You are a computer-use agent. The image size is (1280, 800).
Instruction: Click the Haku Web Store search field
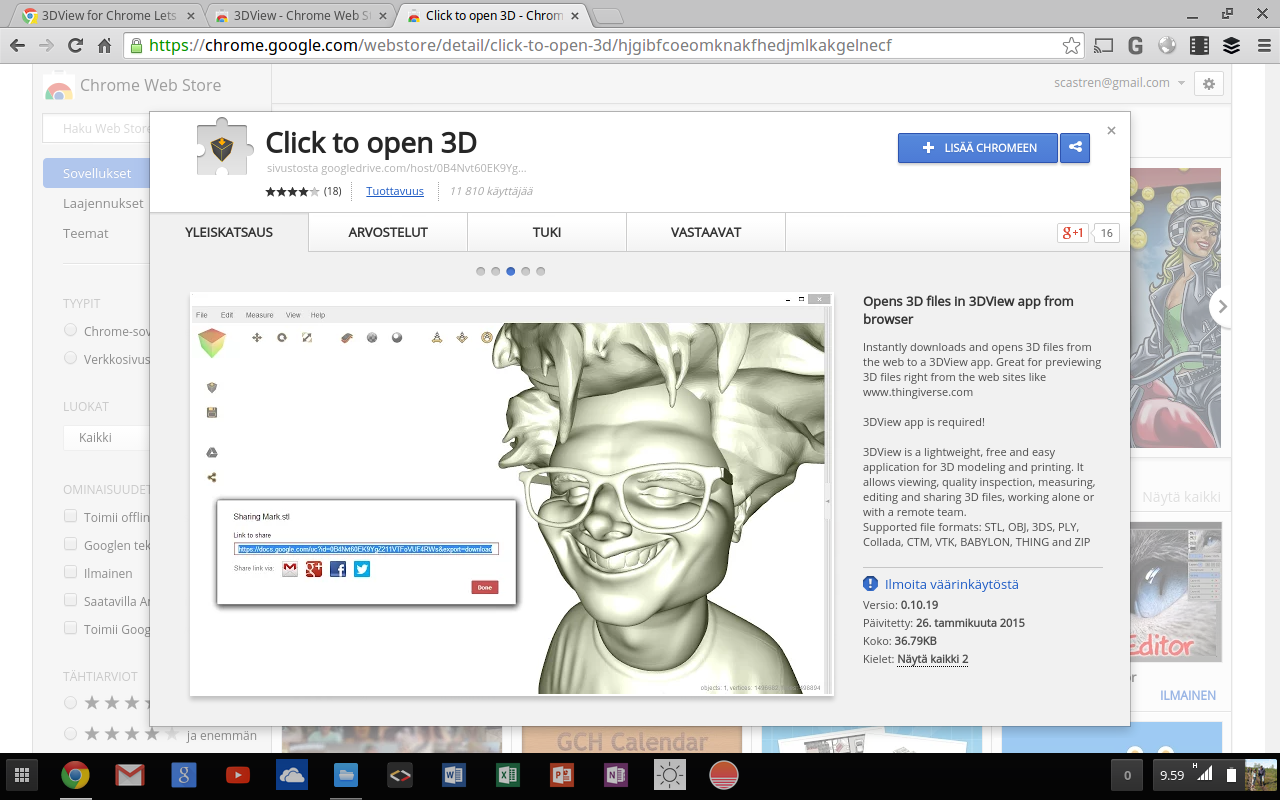(x=96, y=128)
